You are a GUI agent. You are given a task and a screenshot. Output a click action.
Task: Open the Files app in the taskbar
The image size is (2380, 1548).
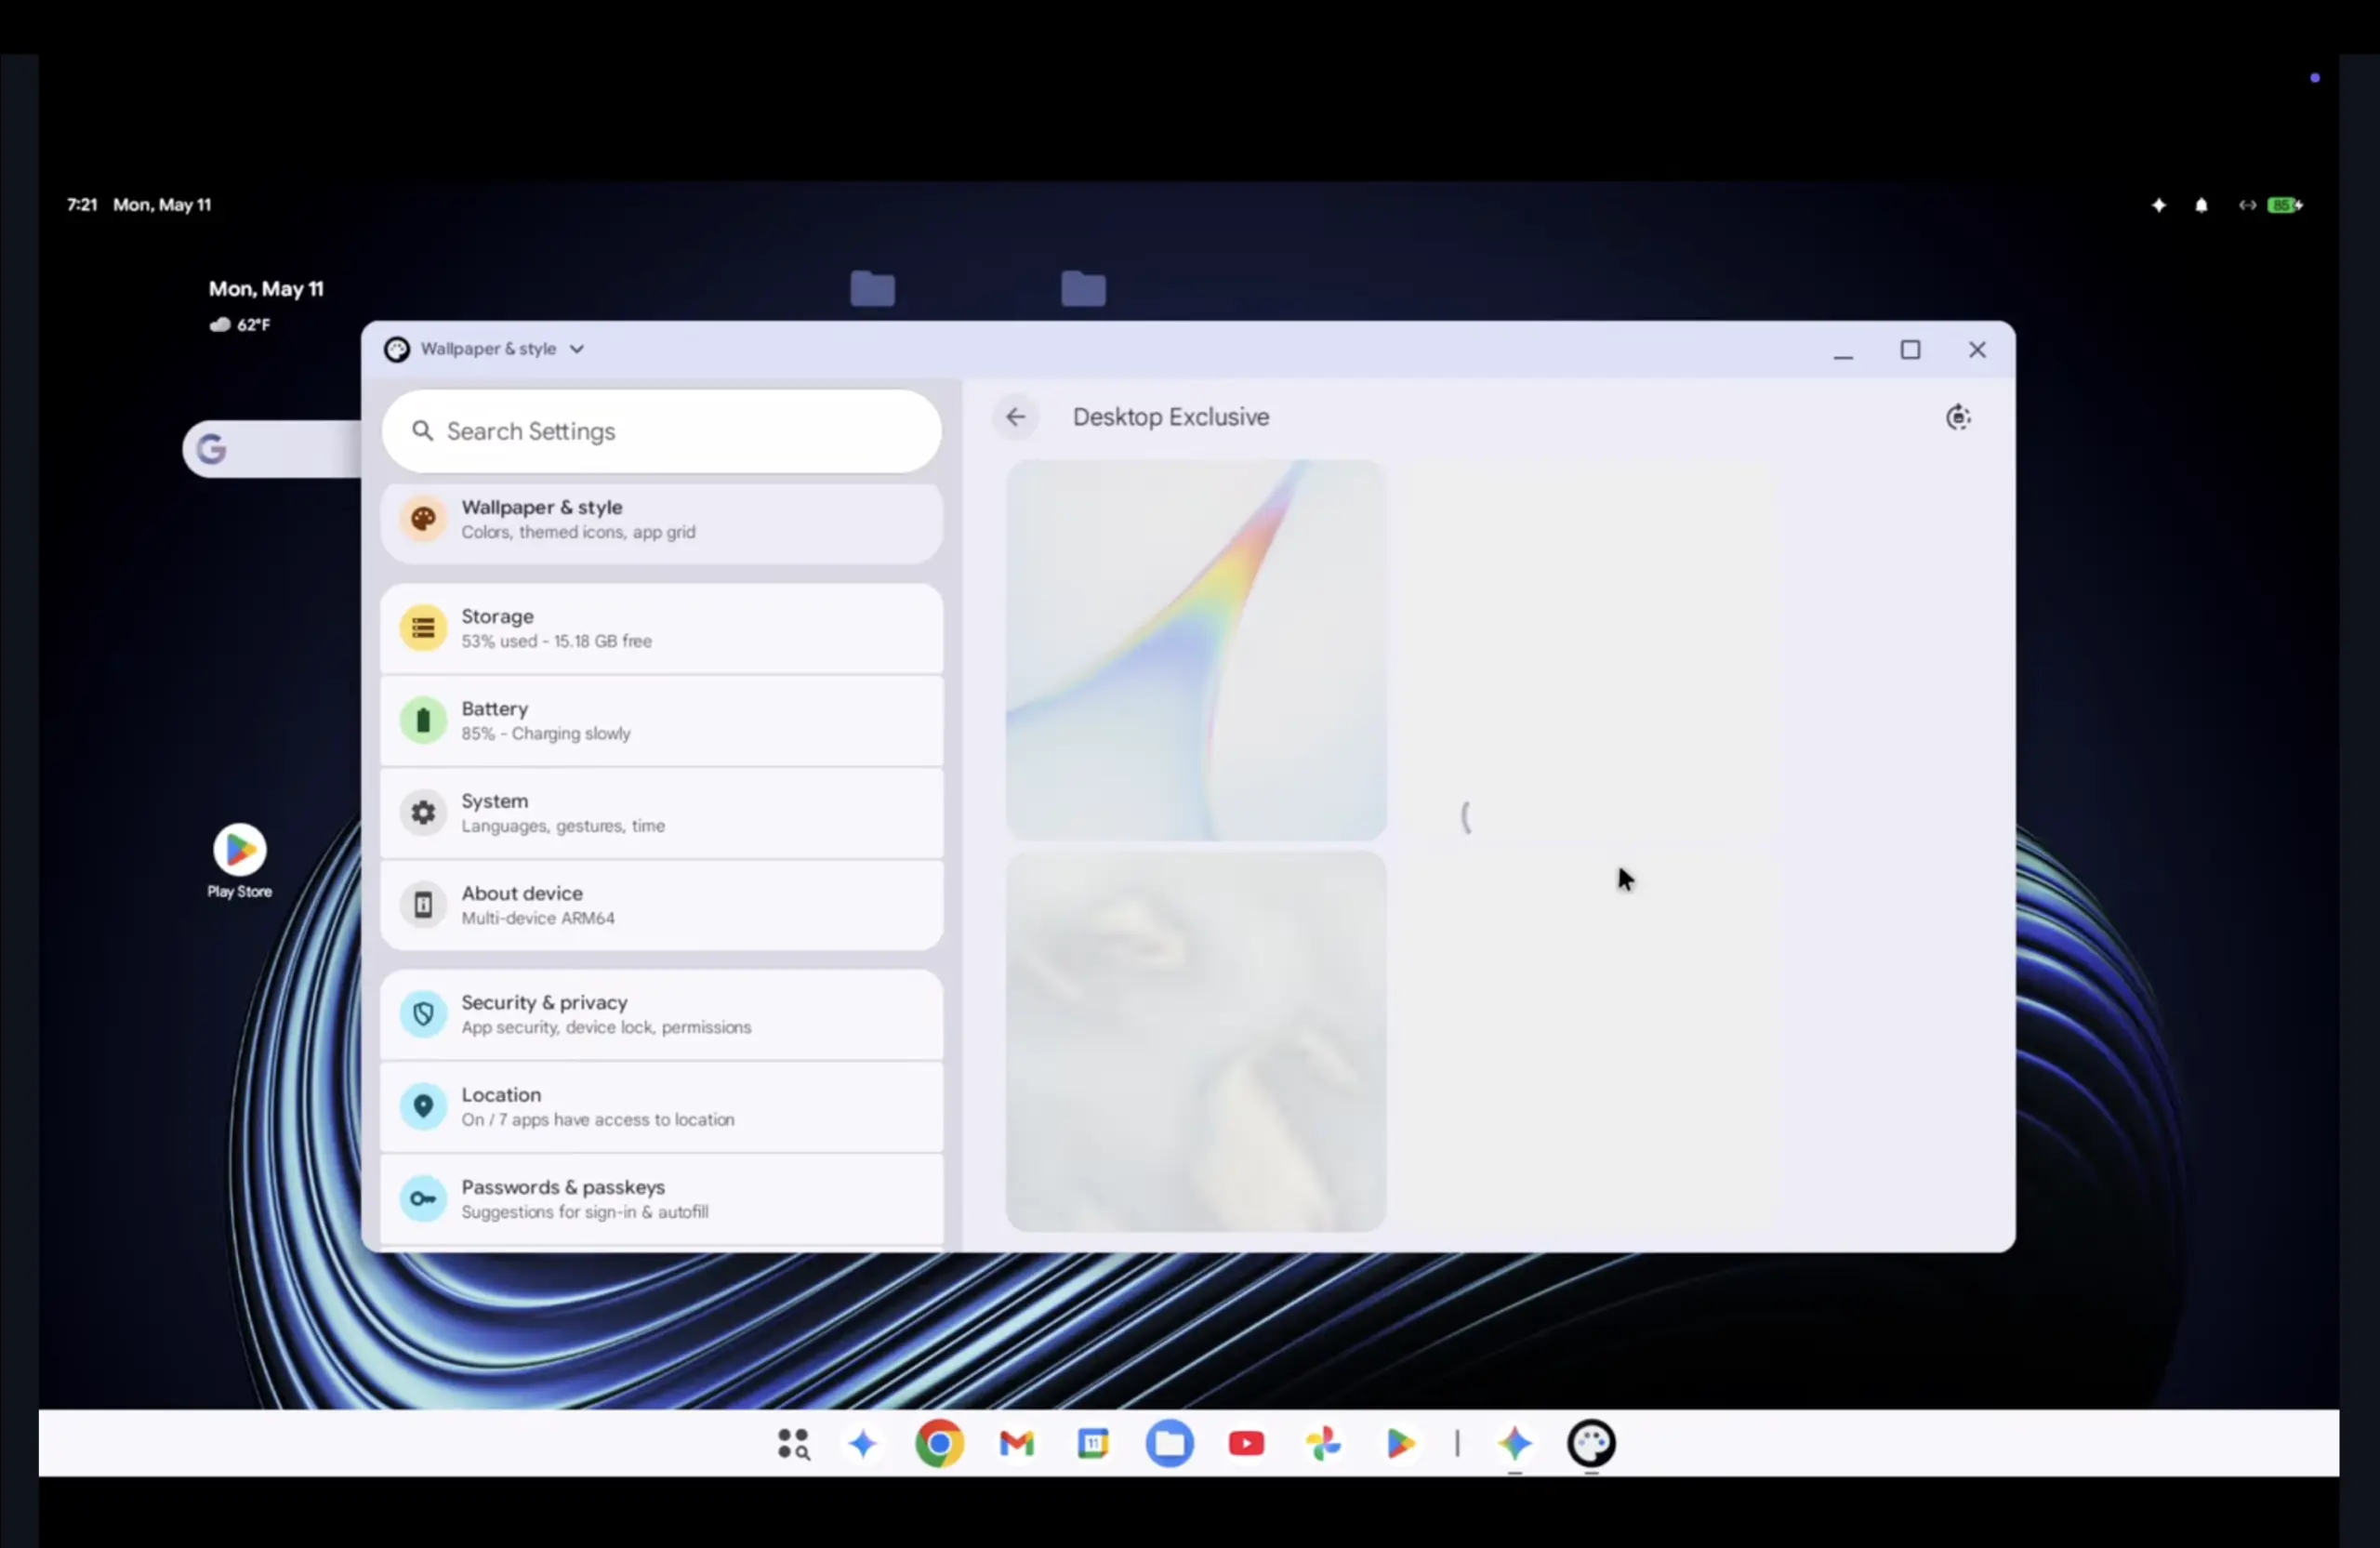[x=1169, y=1443]
